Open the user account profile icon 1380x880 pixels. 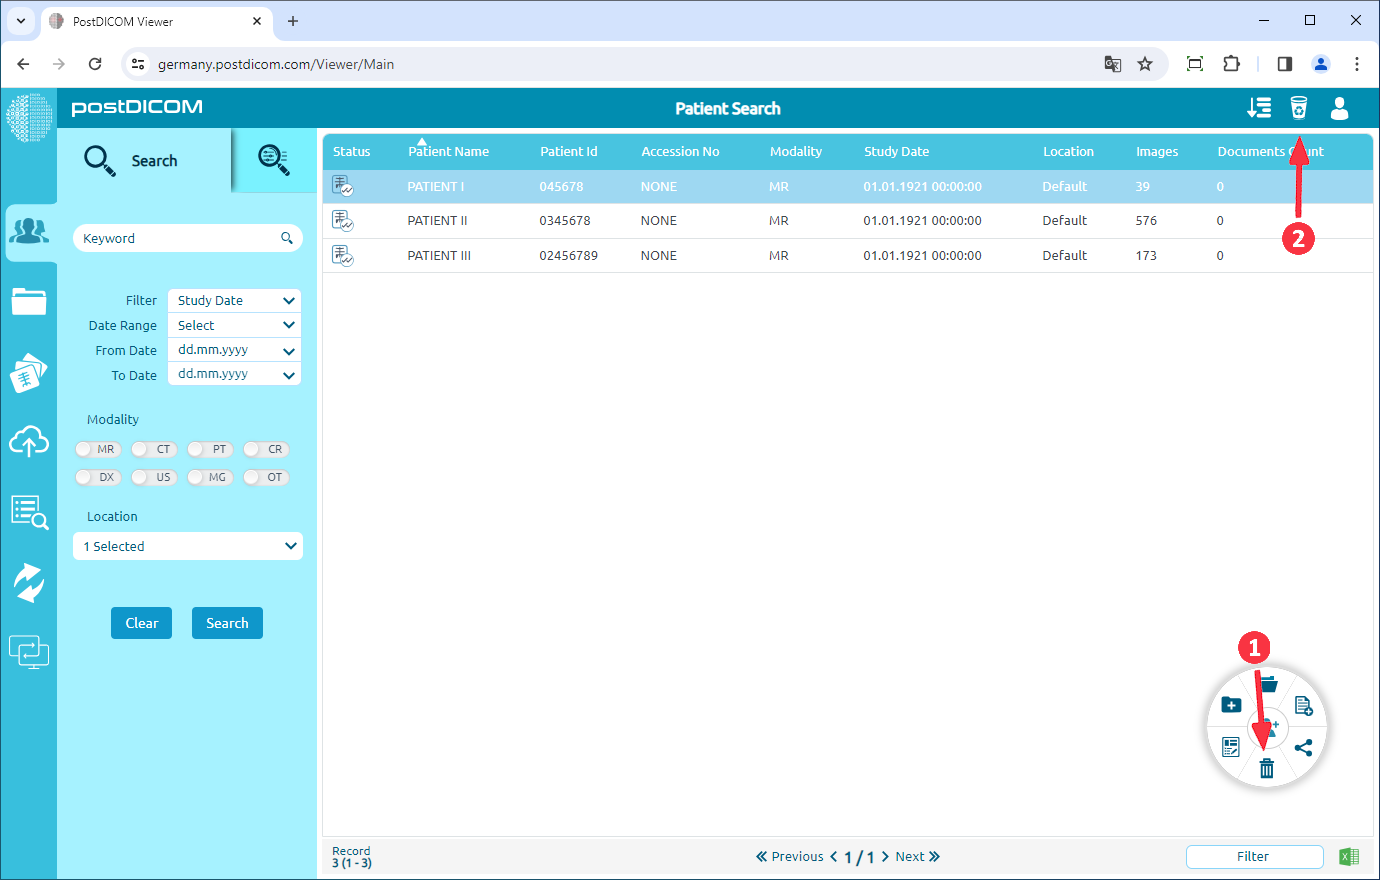(x=1339, y=108)
